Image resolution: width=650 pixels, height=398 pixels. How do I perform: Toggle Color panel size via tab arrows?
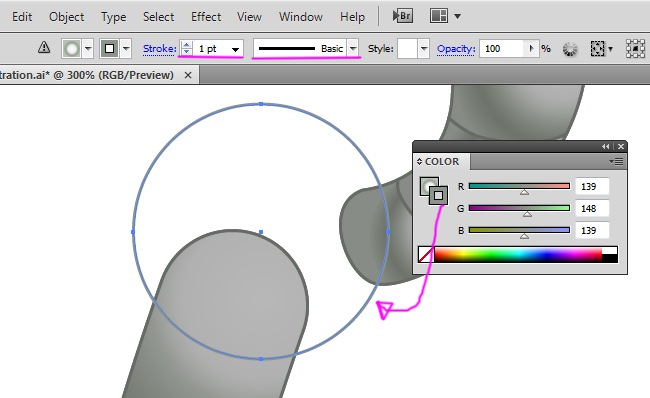pos(419,161)
